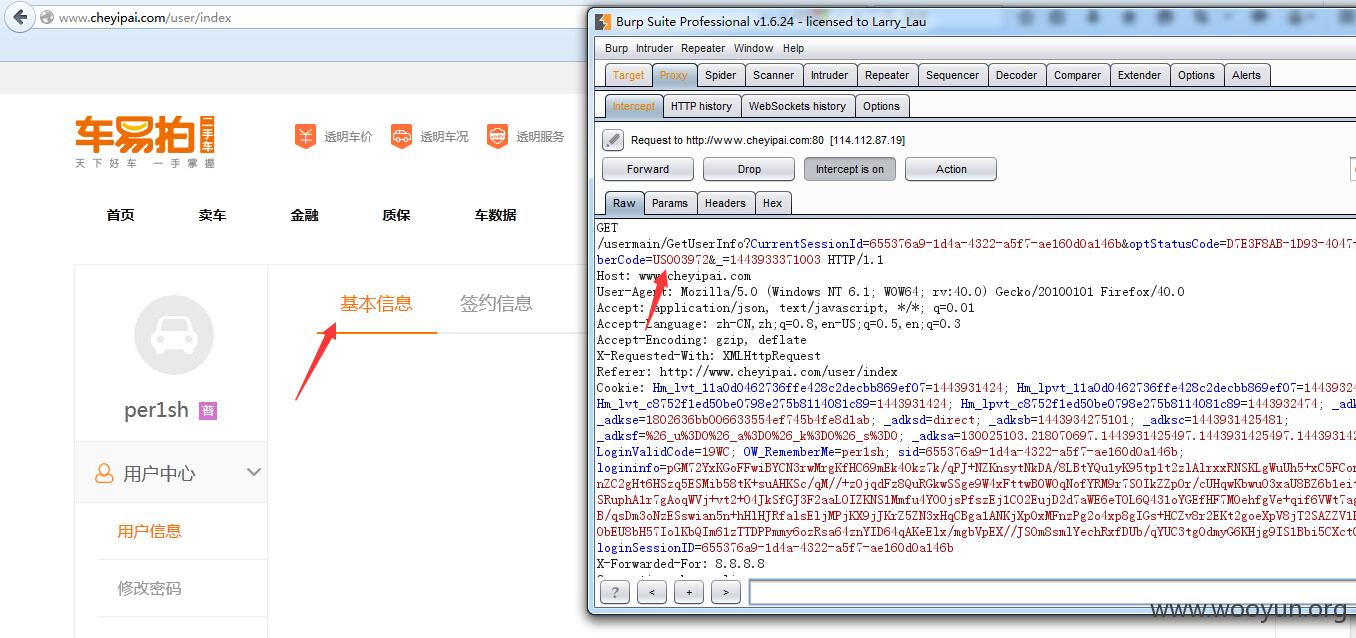This screenshot has height=638, width=1356.
Task: Open the Intruder menu in menu bar
Action: pos(654,48)
